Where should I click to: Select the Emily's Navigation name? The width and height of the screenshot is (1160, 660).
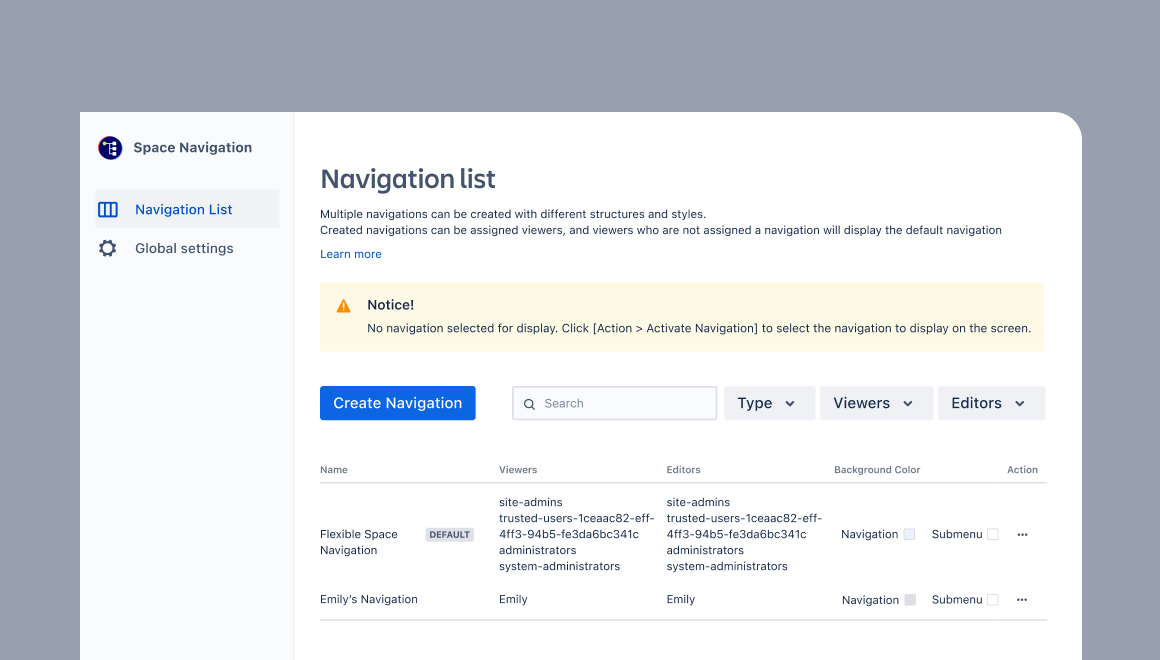(x=368, y=599)
